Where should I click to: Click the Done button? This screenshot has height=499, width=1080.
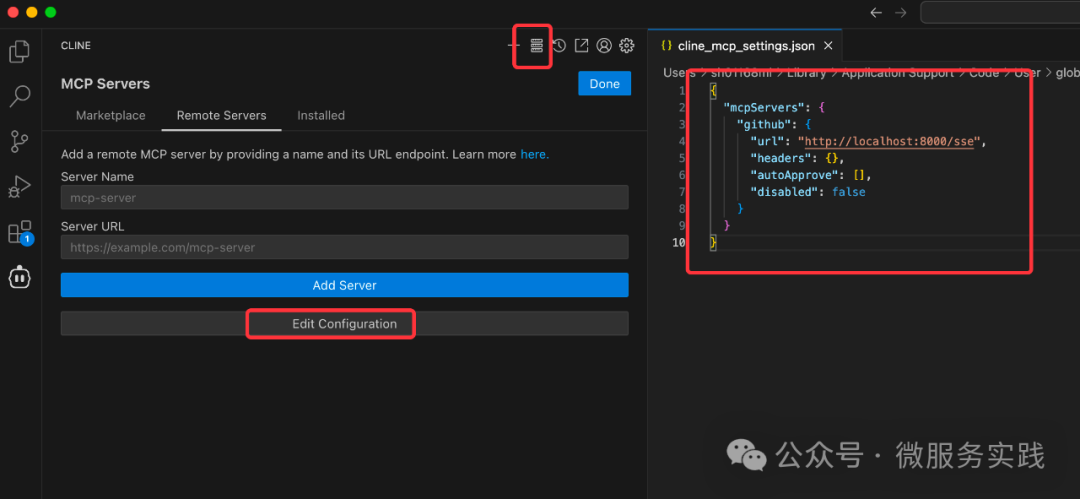[x=605, y=83]
